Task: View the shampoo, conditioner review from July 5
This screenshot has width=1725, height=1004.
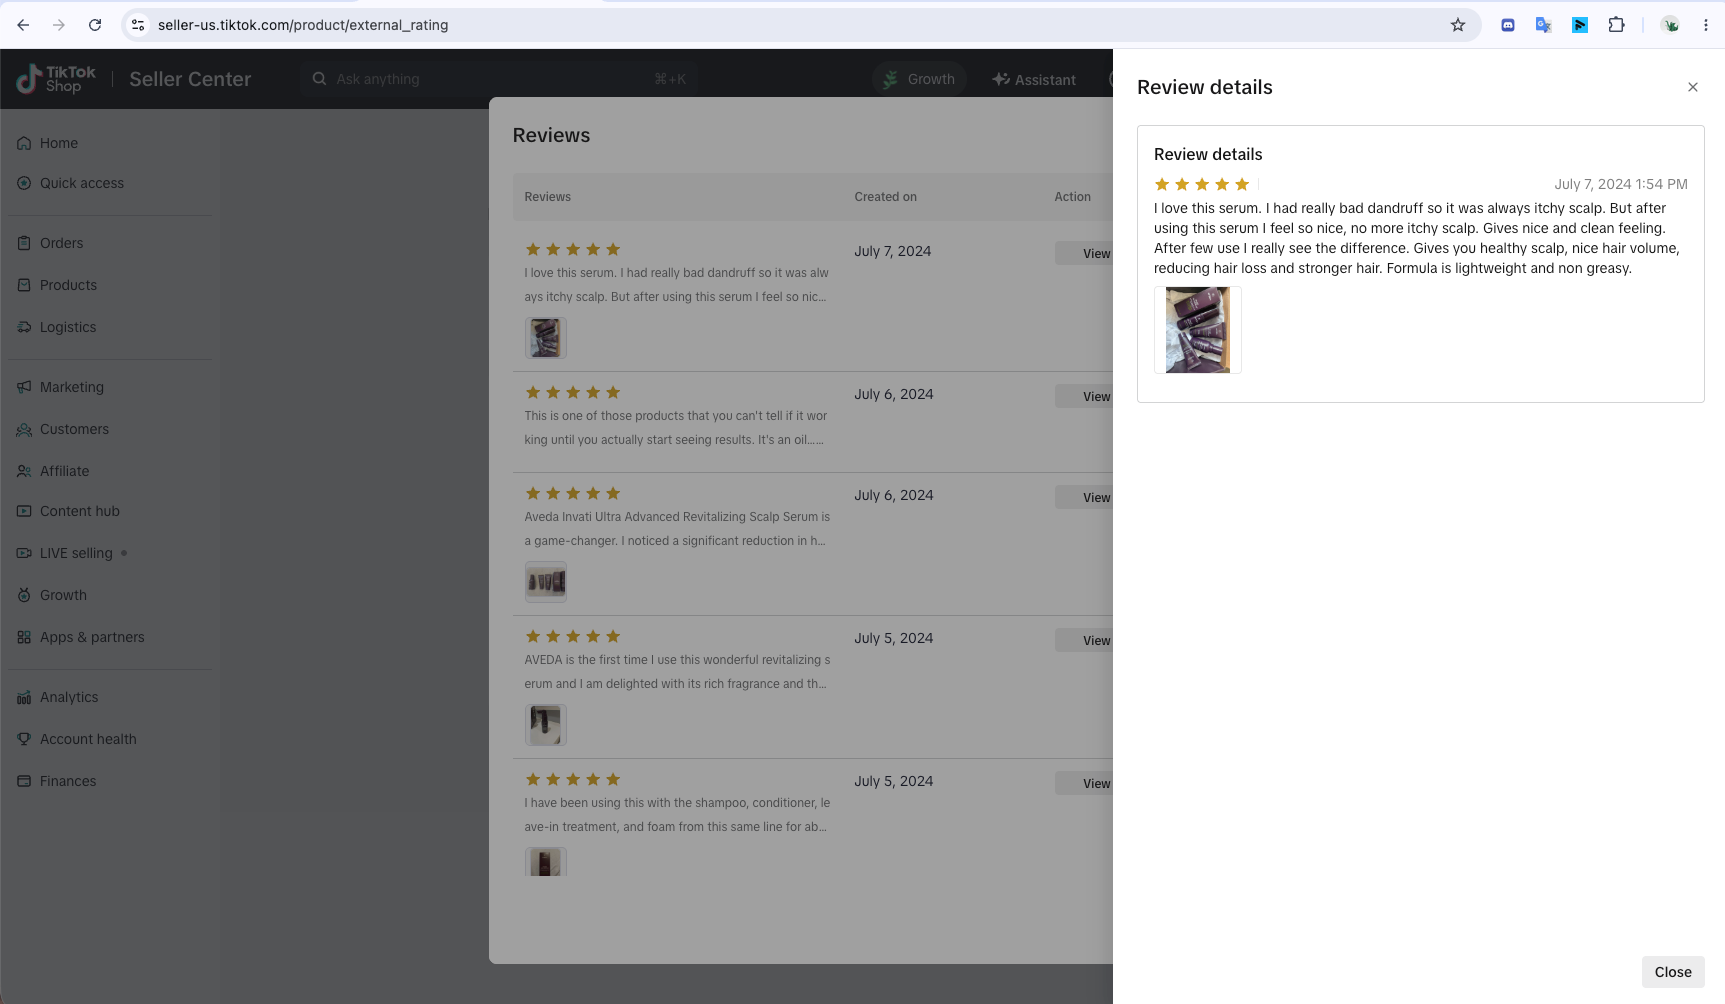Action: point(1085,783)
